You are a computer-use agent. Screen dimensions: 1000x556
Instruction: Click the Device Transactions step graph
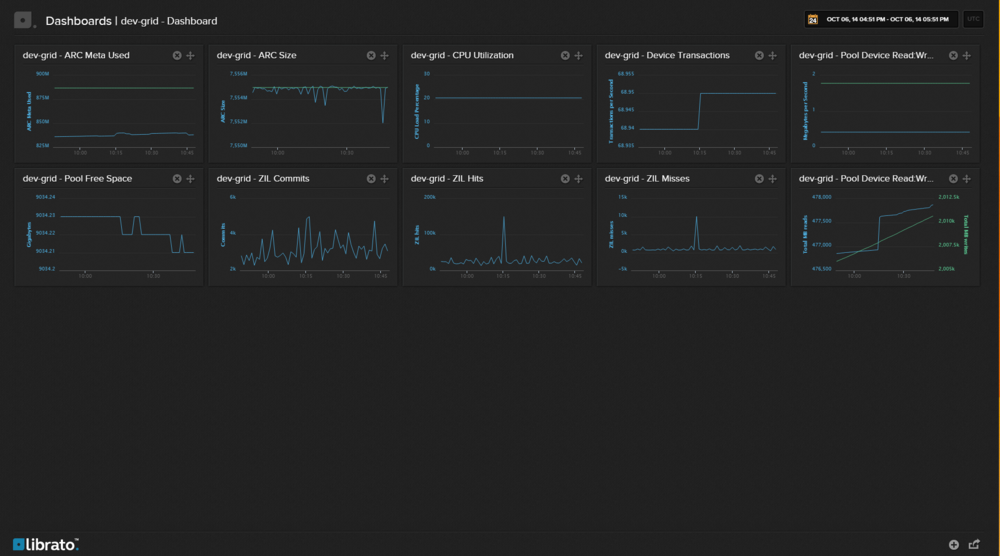pyautogui.click(x=708, y=111)
